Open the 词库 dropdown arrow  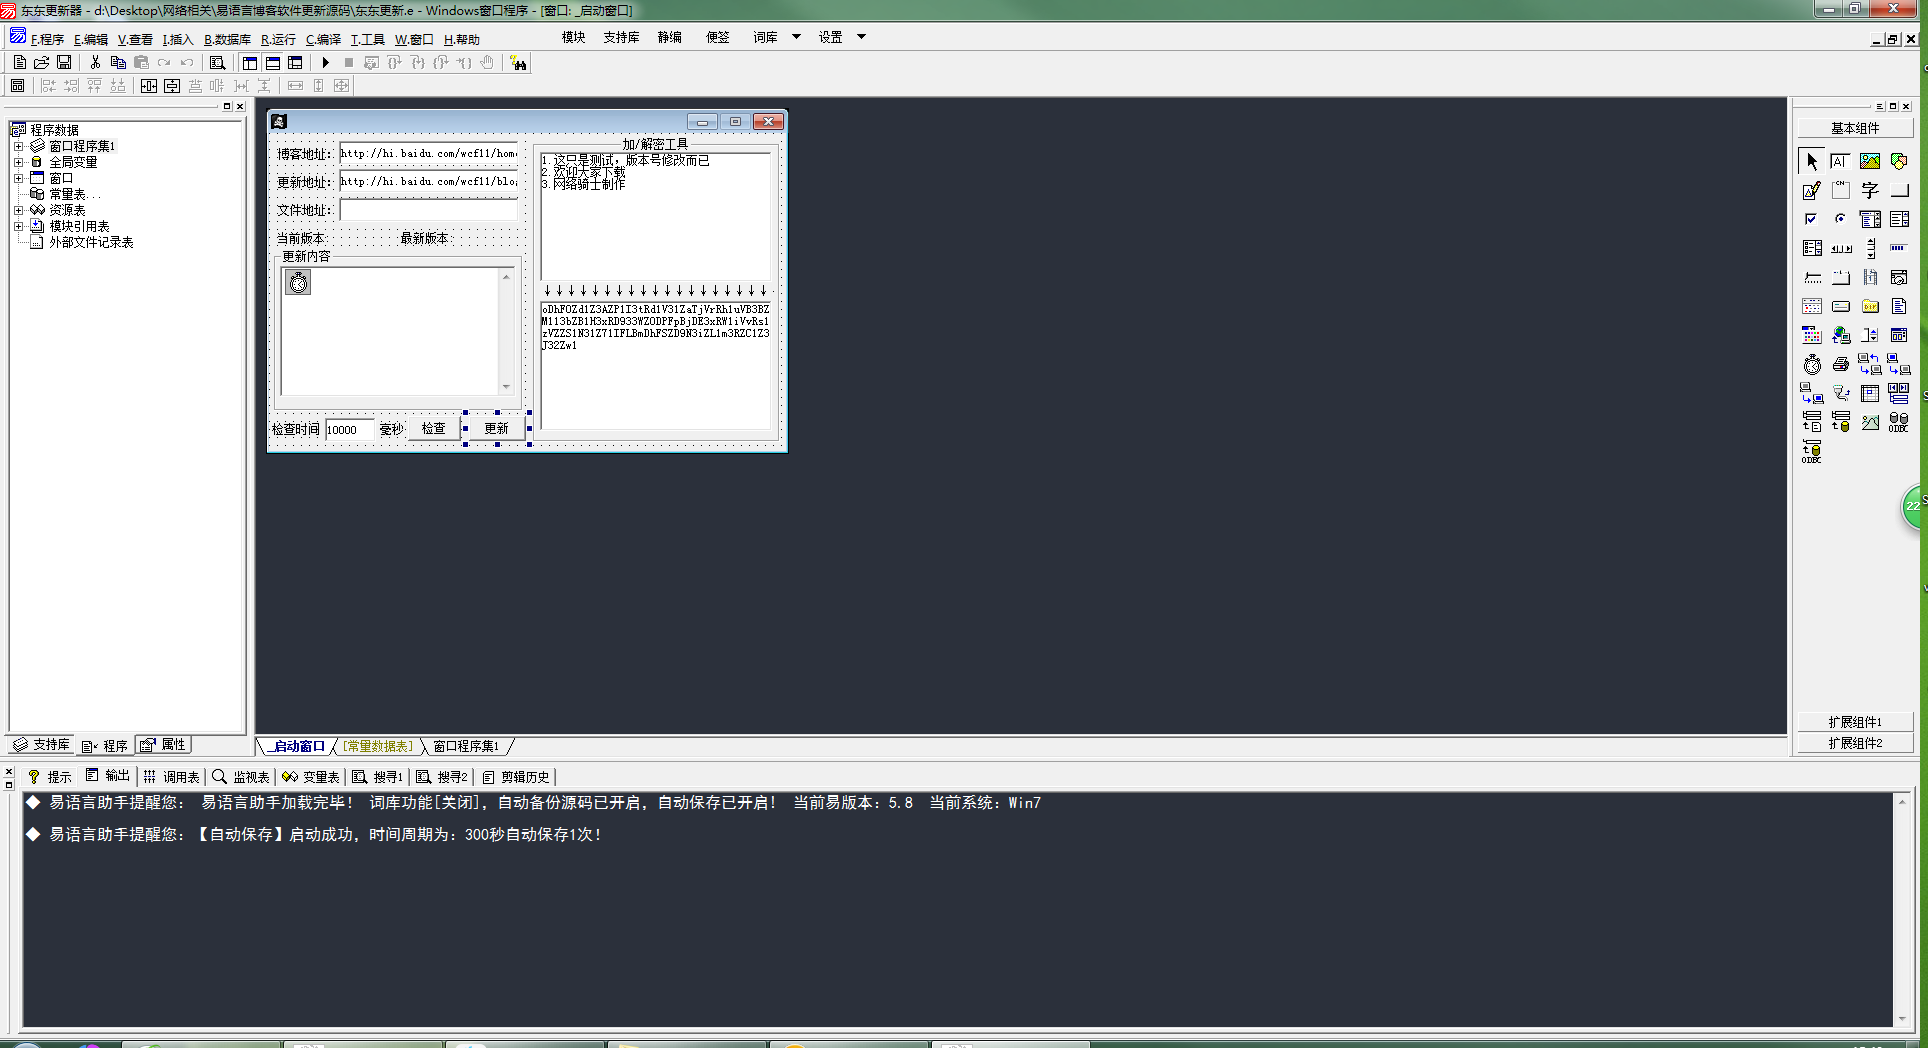796,37
